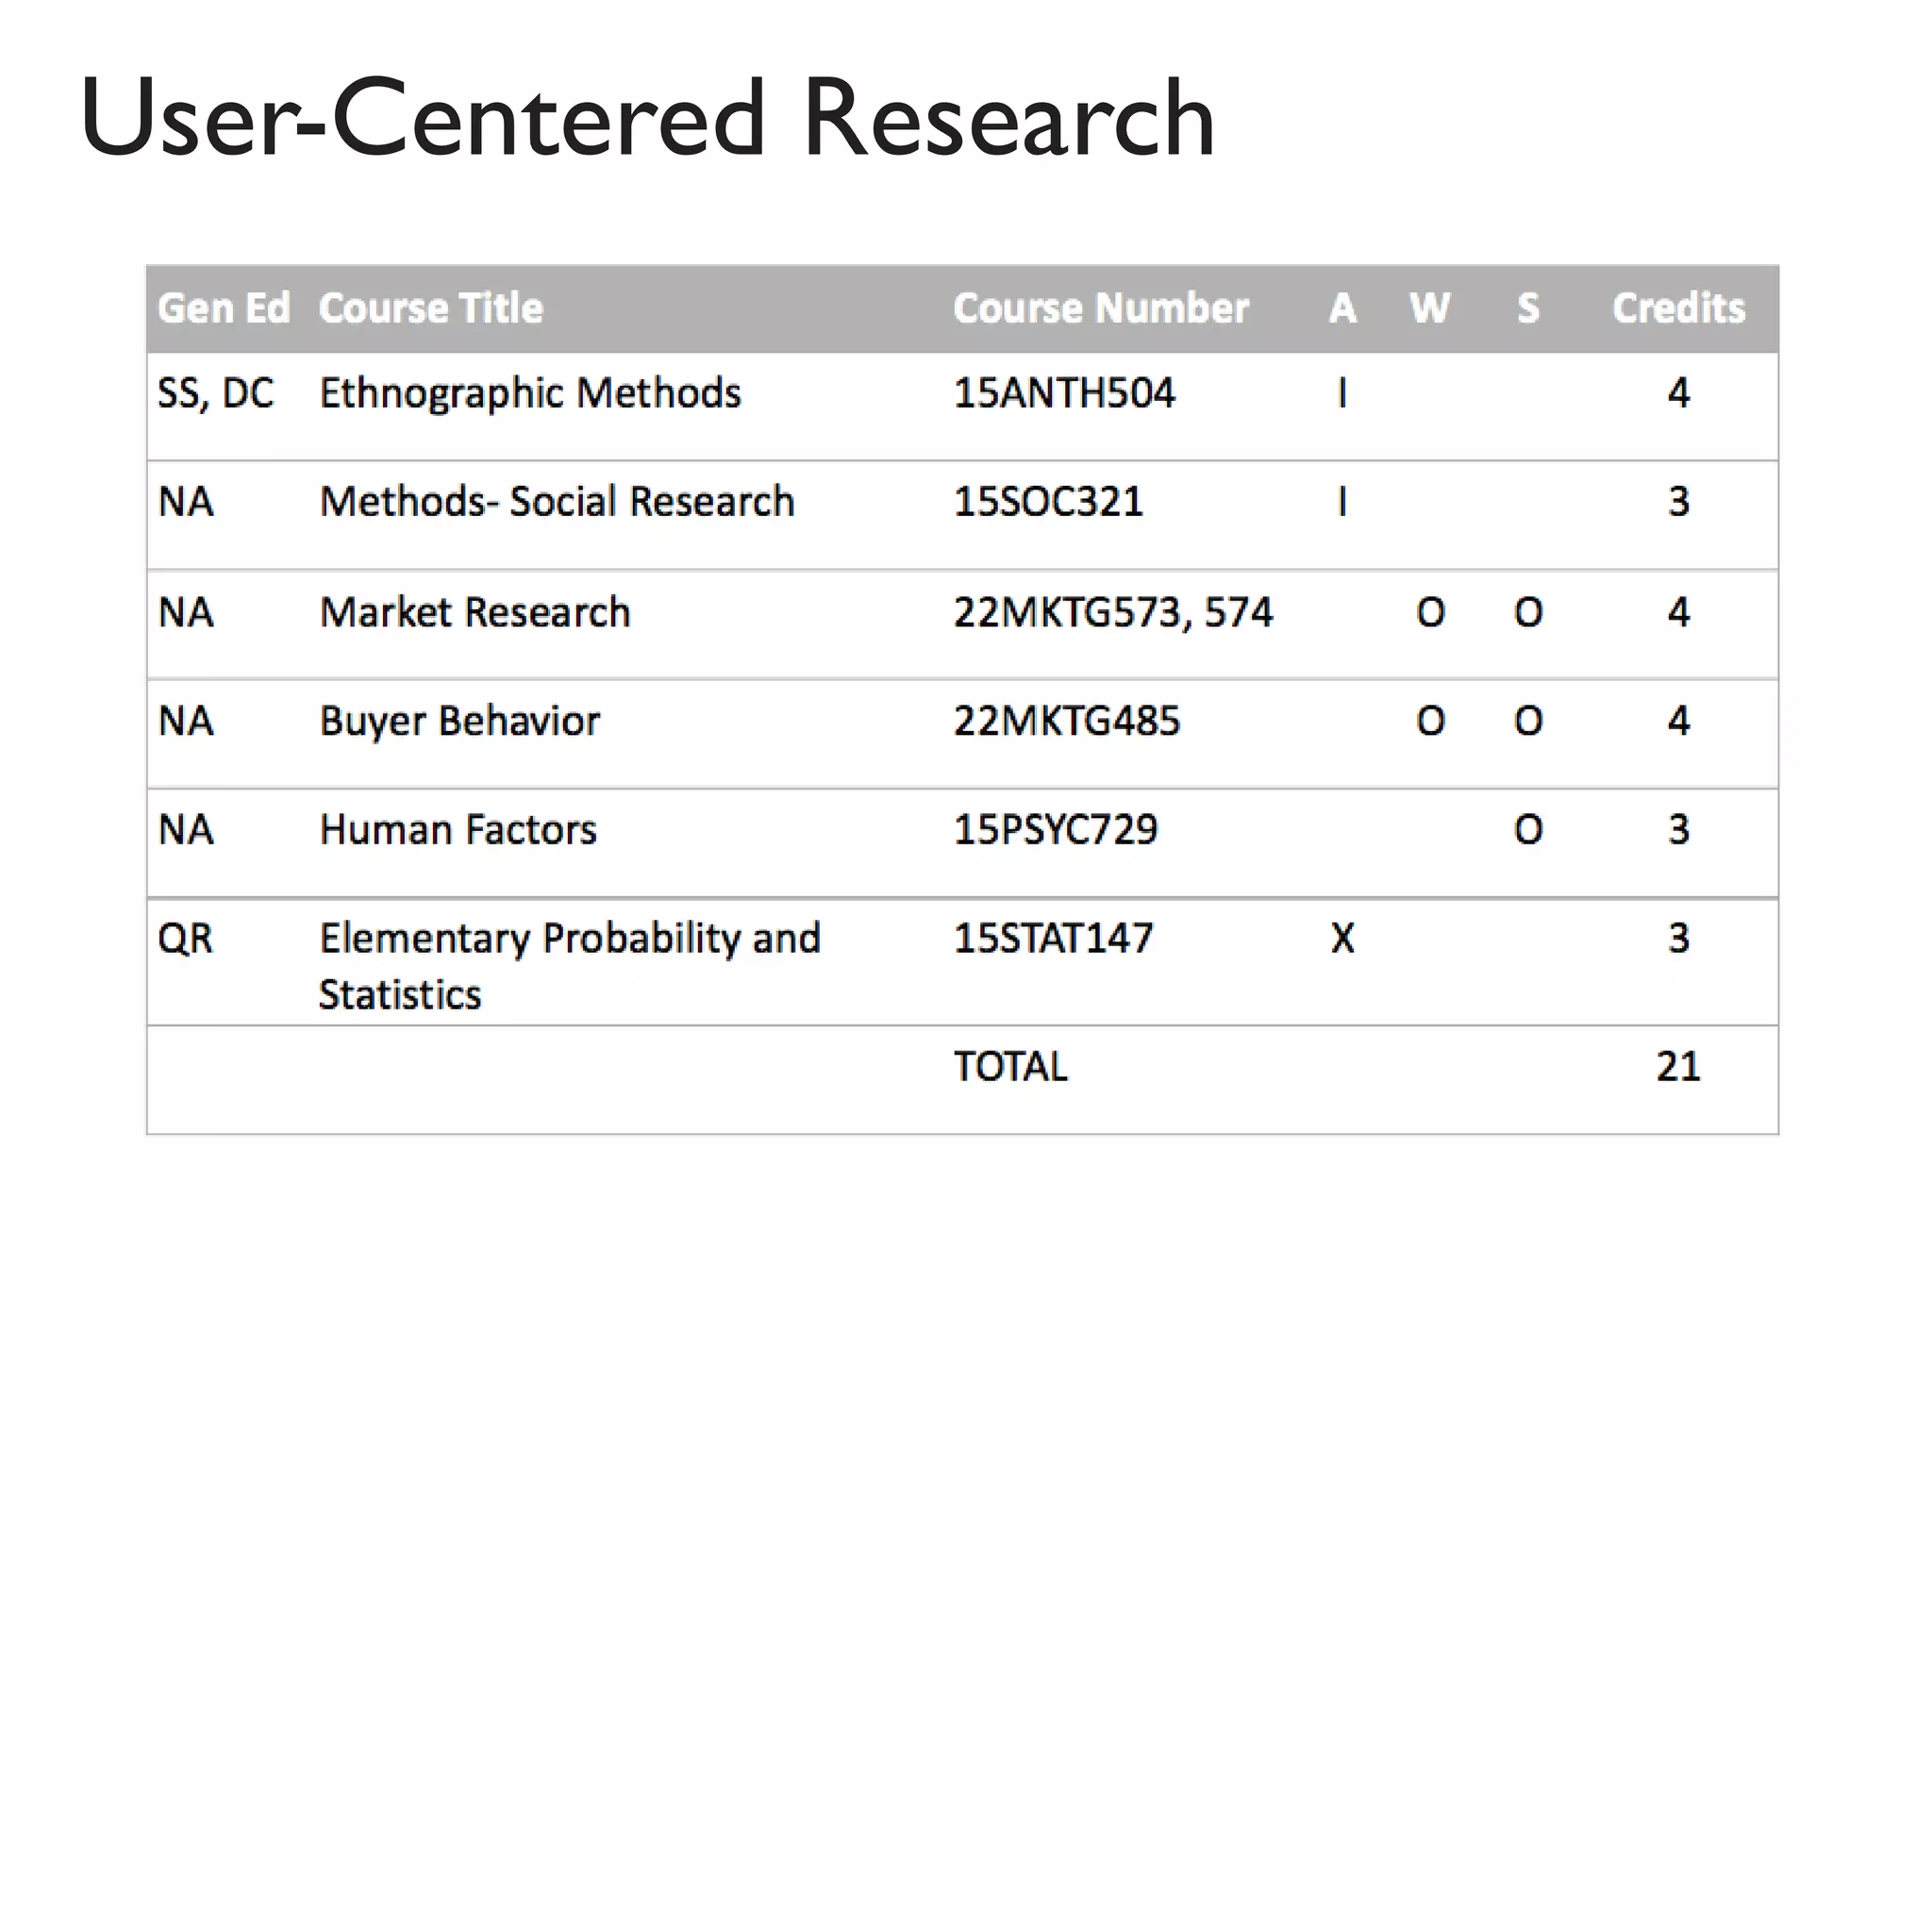Image resolution: width=1932 pixels, height=1932 pixels.
Task: Select 'Methods- Social Research' course title
Action: pos(557,502)
